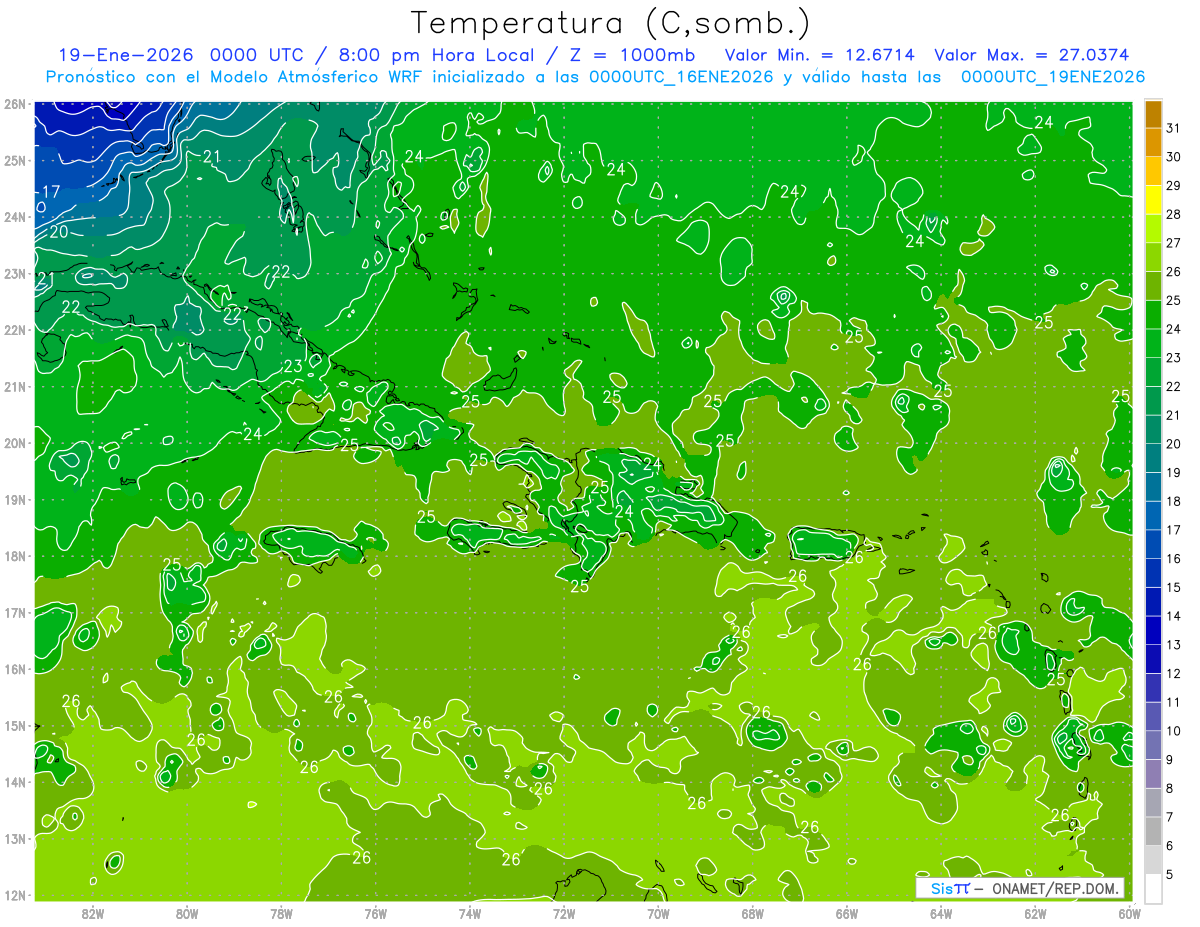
Task: Click the '24N' latitude label
Action: point(15,217)
